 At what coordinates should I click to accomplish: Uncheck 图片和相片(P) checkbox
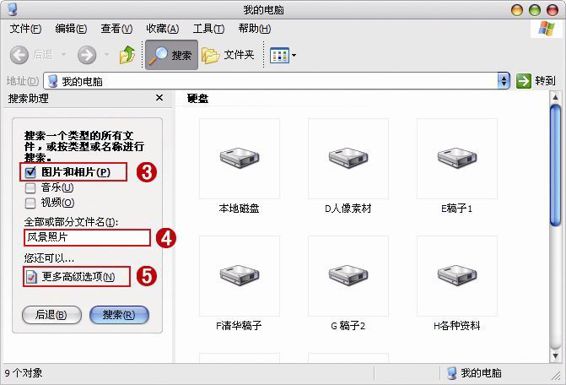30,172
